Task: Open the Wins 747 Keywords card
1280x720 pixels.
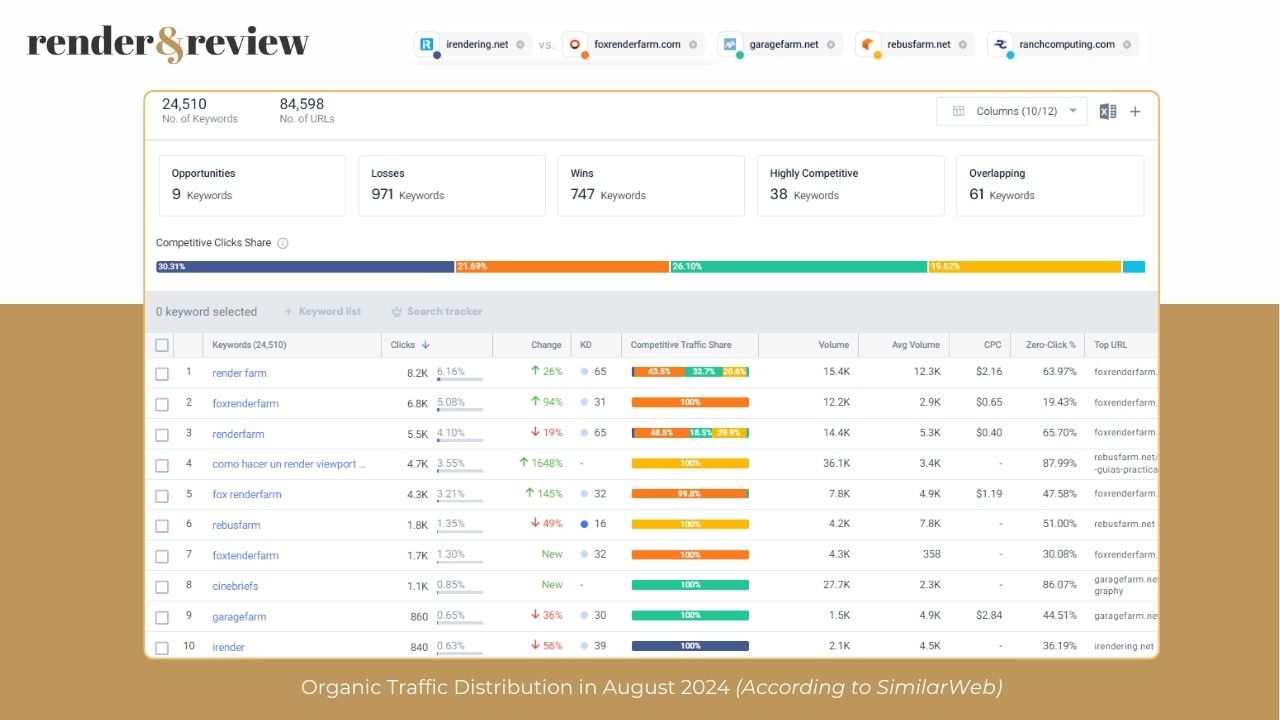Action: 651,185
